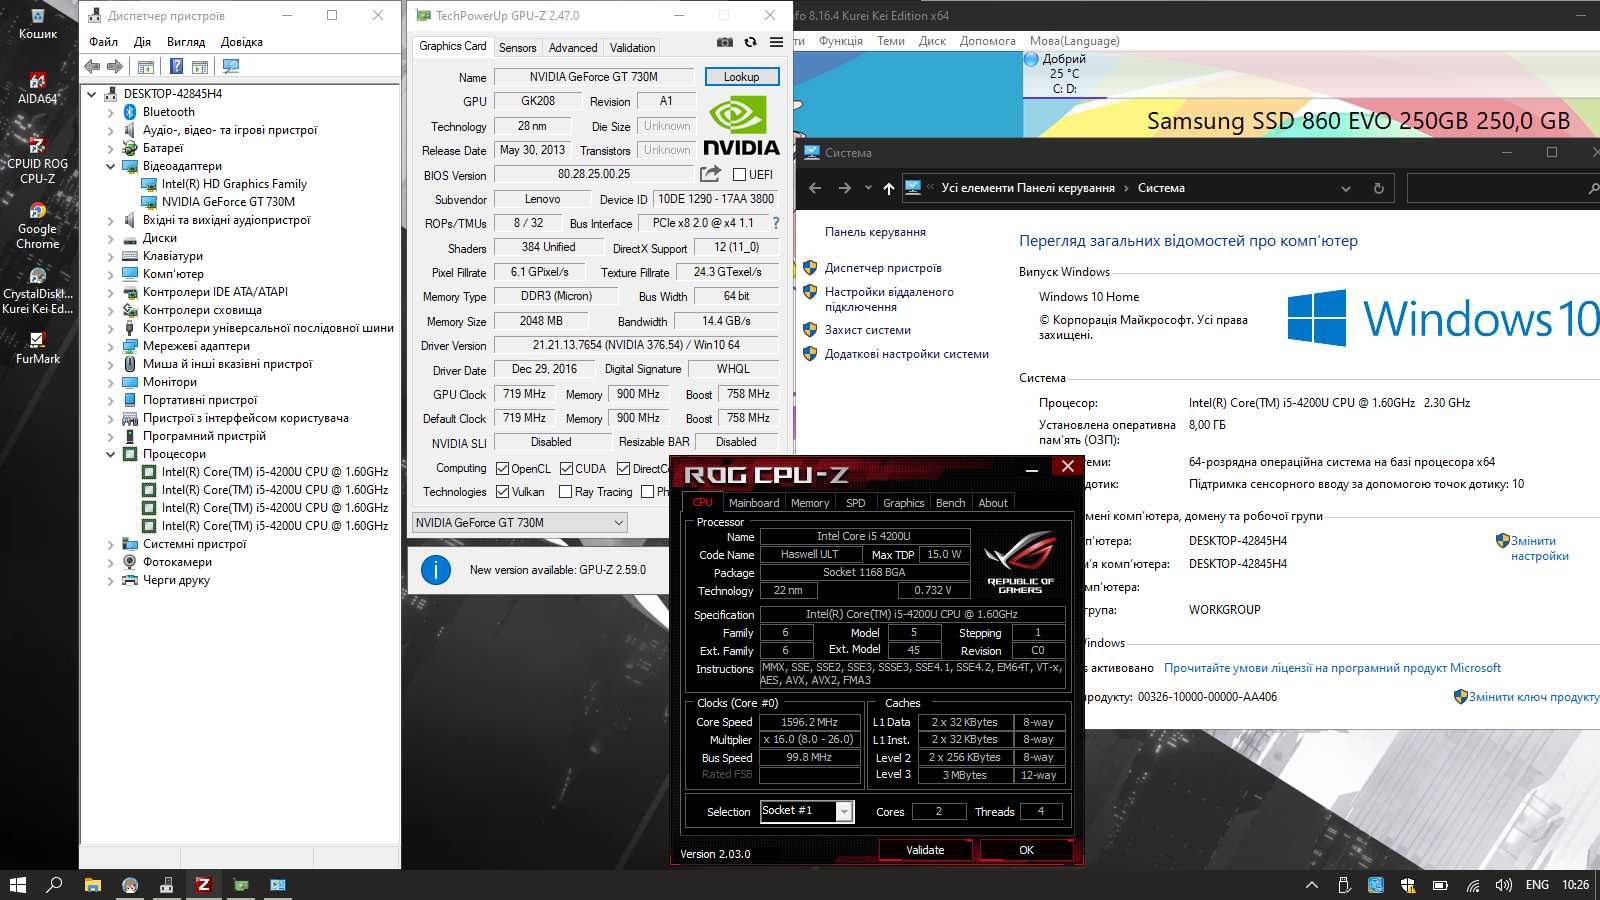Viewport: 1600px width, 900px height.
Task: Click the Device Manager forward arrow toolbar icon
Action: point(115,66)
